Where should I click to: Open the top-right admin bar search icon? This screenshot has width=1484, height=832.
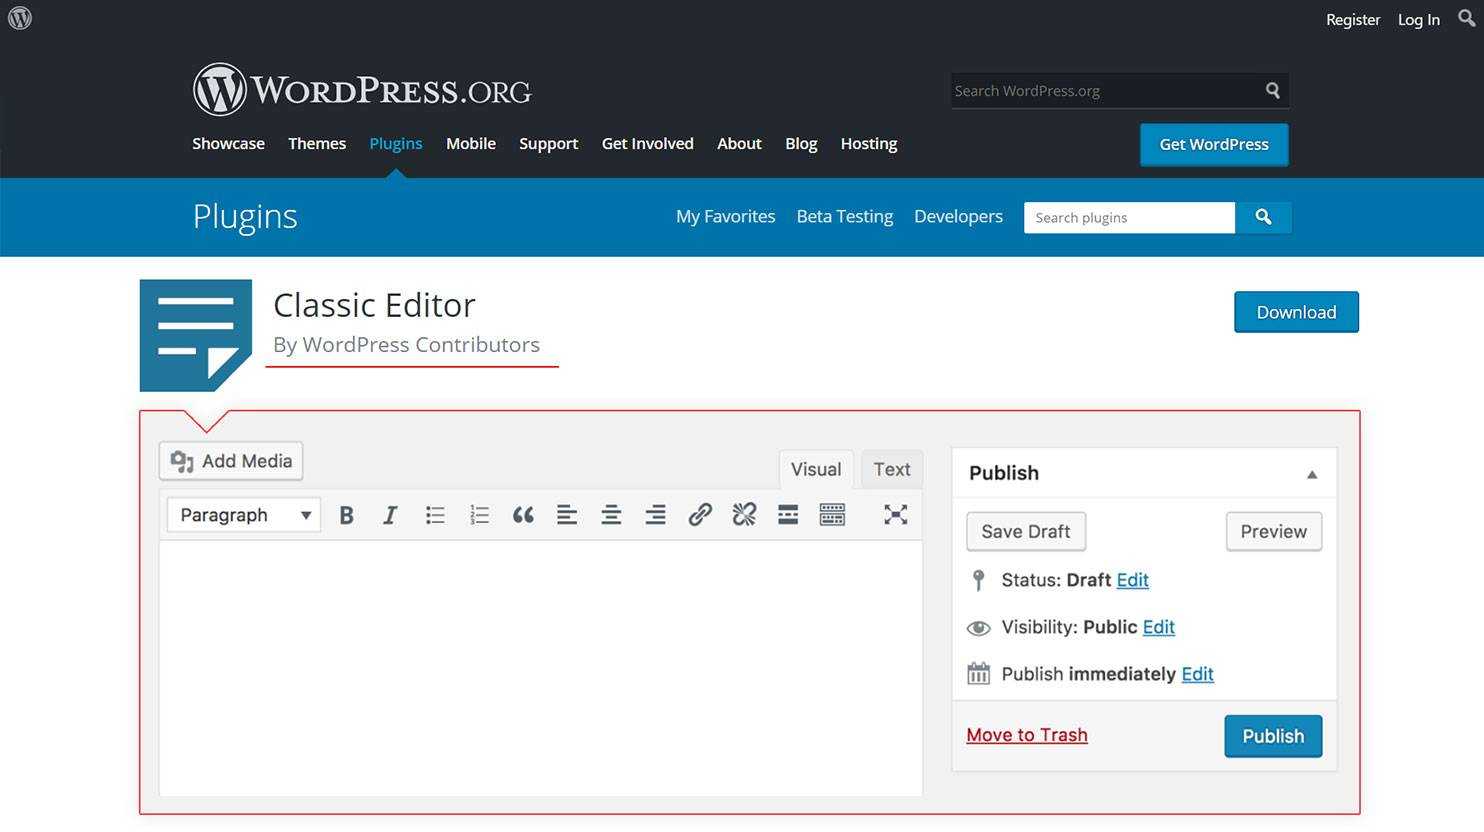point(1466,18)
